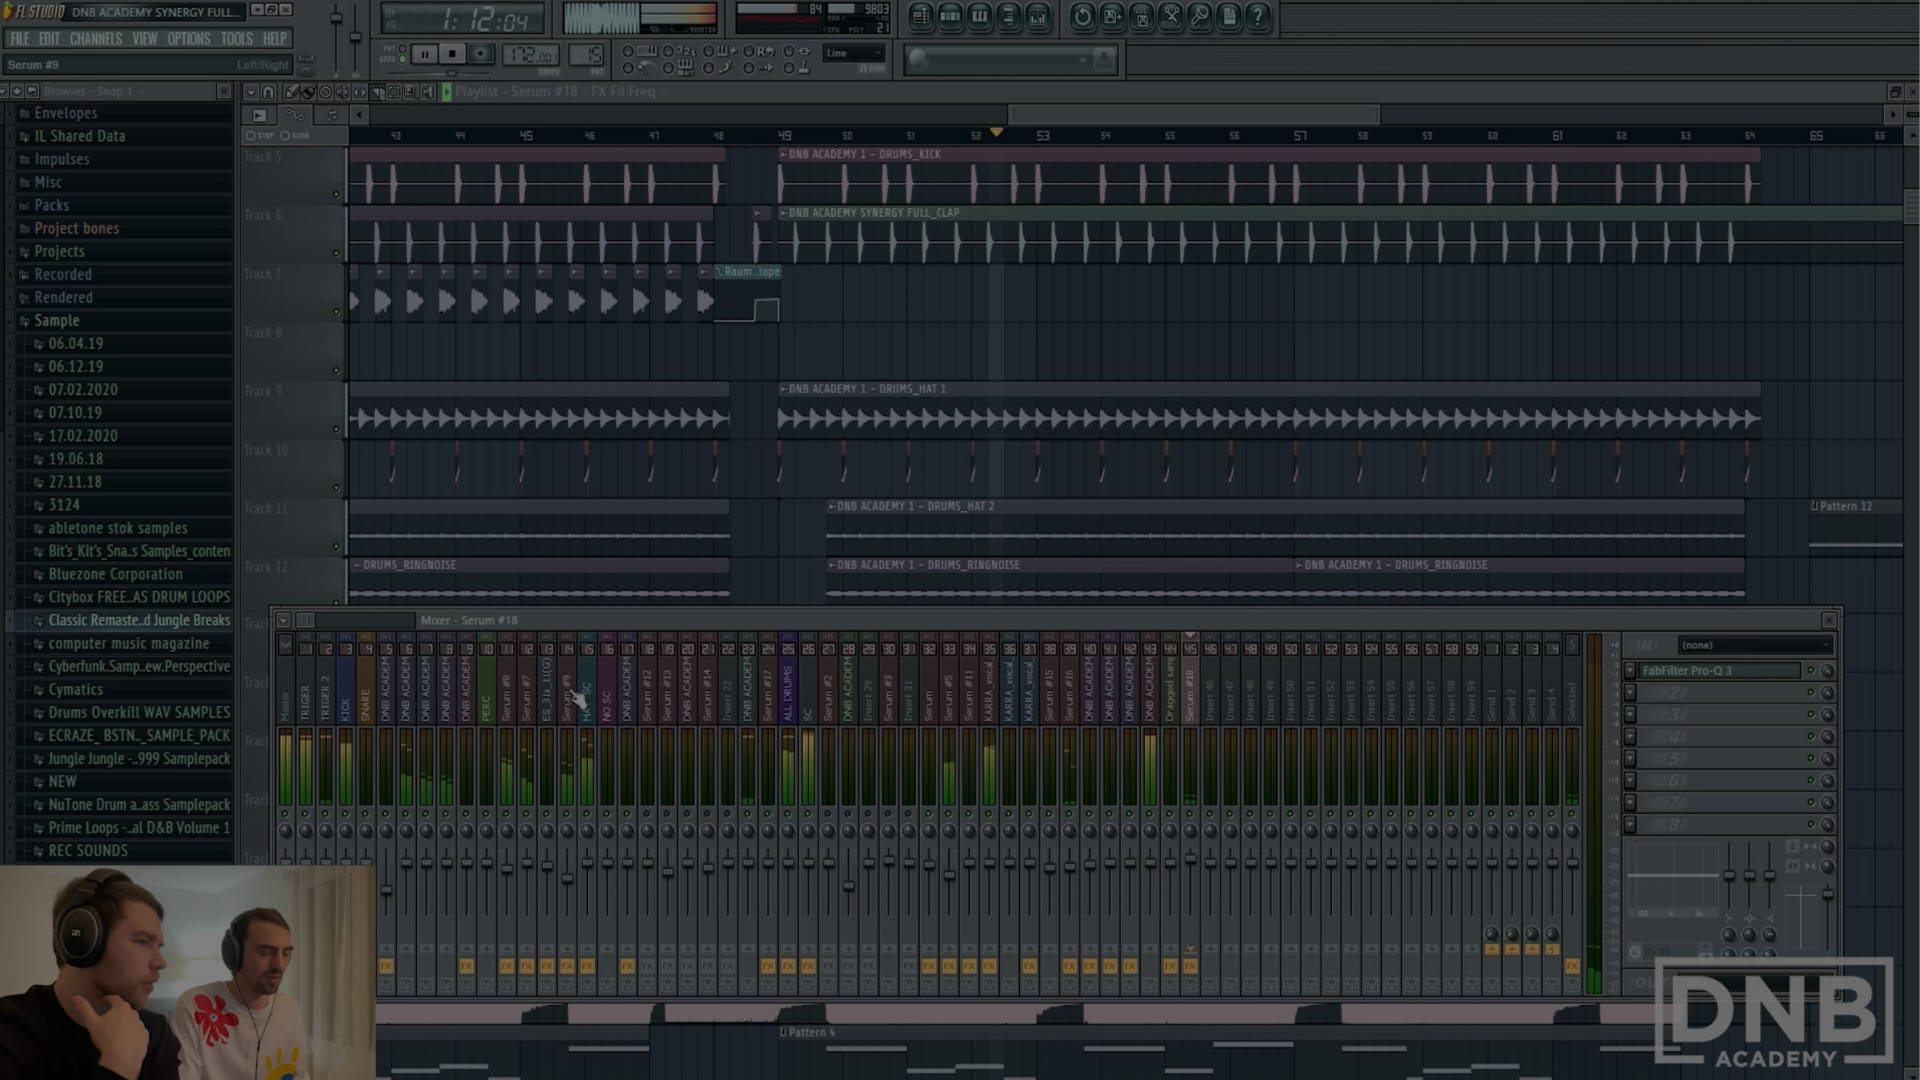Image resolution: width=1920 pixels, height=1080 pixels.
Task: Open the mixer input (none) dropdown
Action: click(1755, 646)
